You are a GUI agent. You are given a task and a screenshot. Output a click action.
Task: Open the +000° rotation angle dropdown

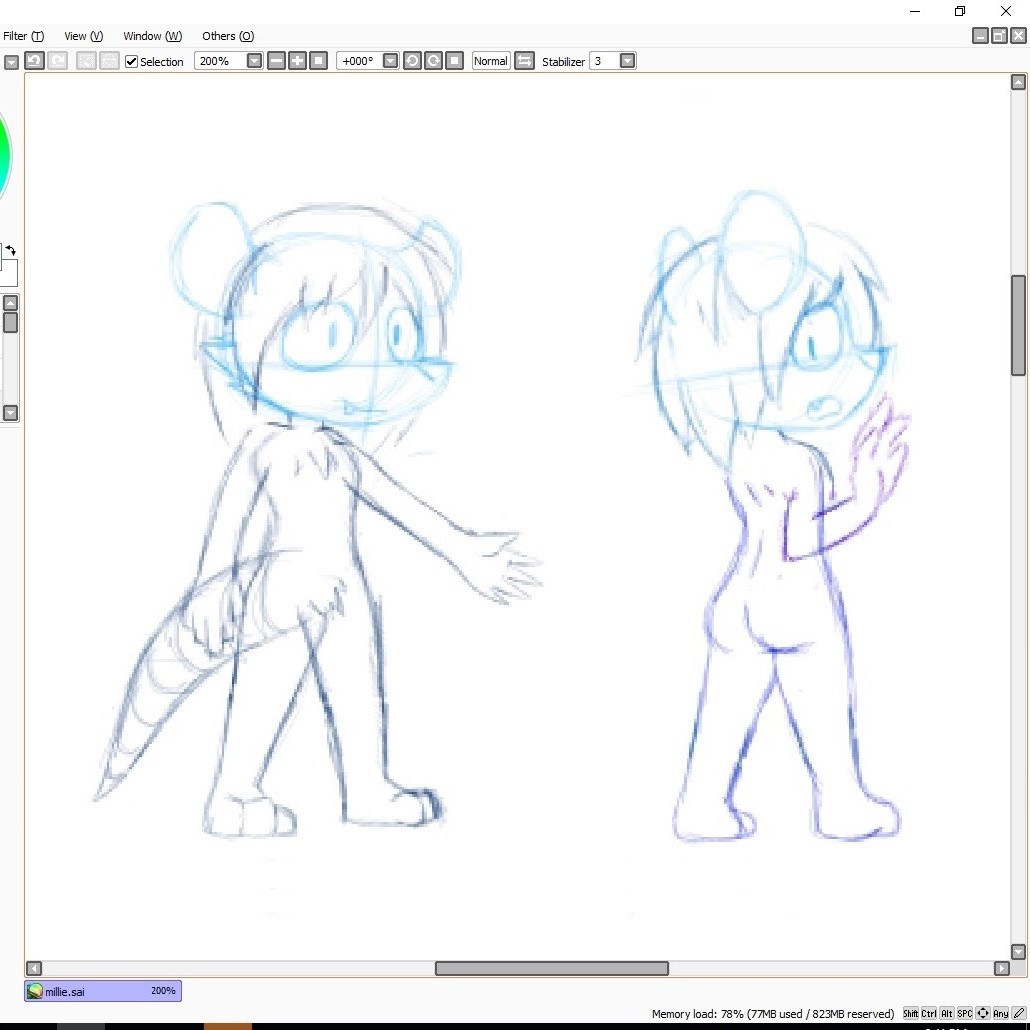(x=390, y=61)
